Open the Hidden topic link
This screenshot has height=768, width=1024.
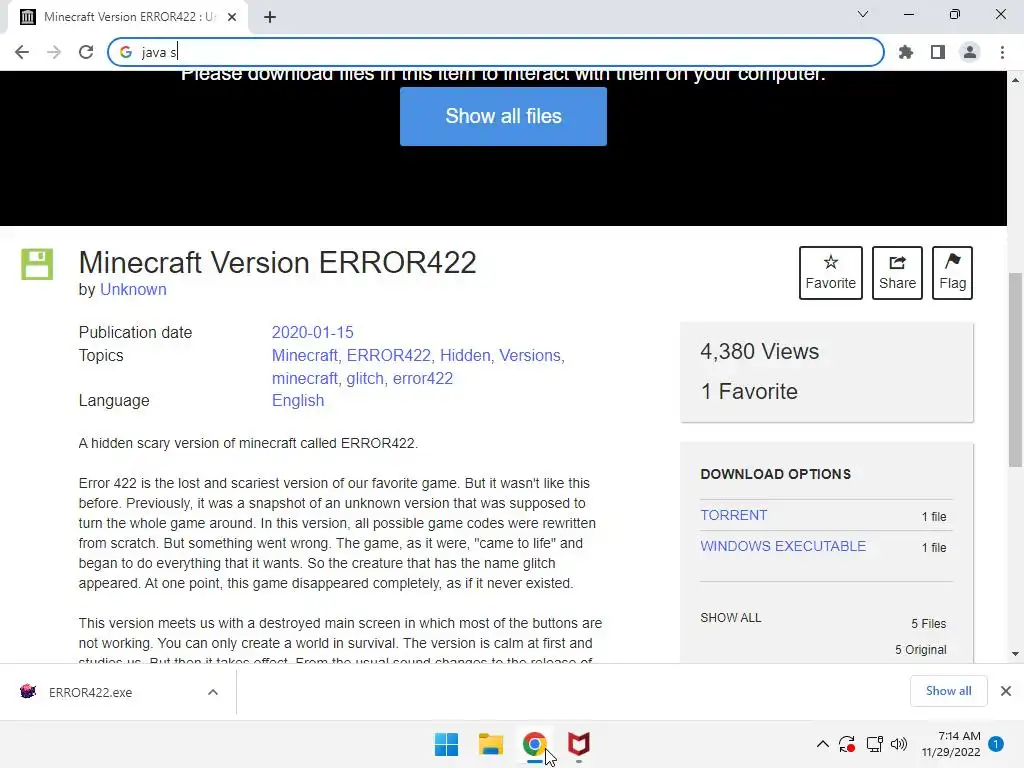tap(465, 355)
